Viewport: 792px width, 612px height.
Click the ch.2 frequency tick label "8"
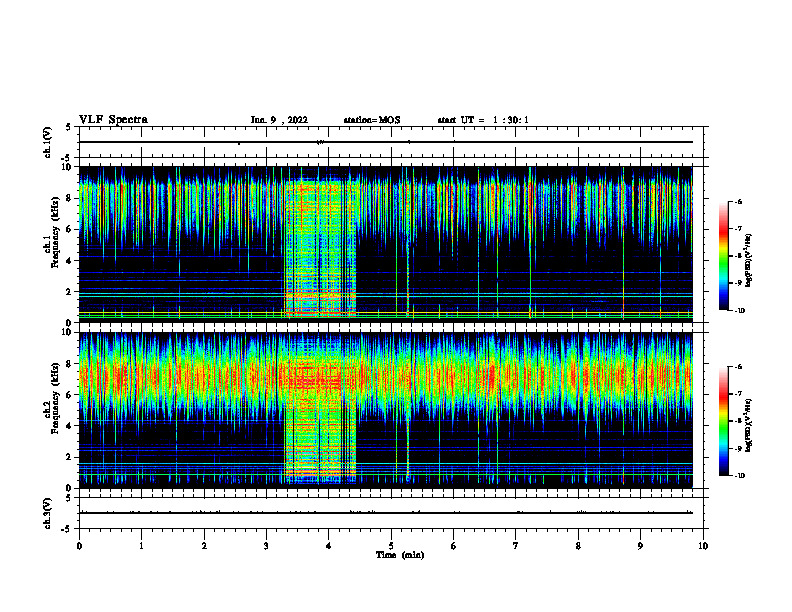69,364
